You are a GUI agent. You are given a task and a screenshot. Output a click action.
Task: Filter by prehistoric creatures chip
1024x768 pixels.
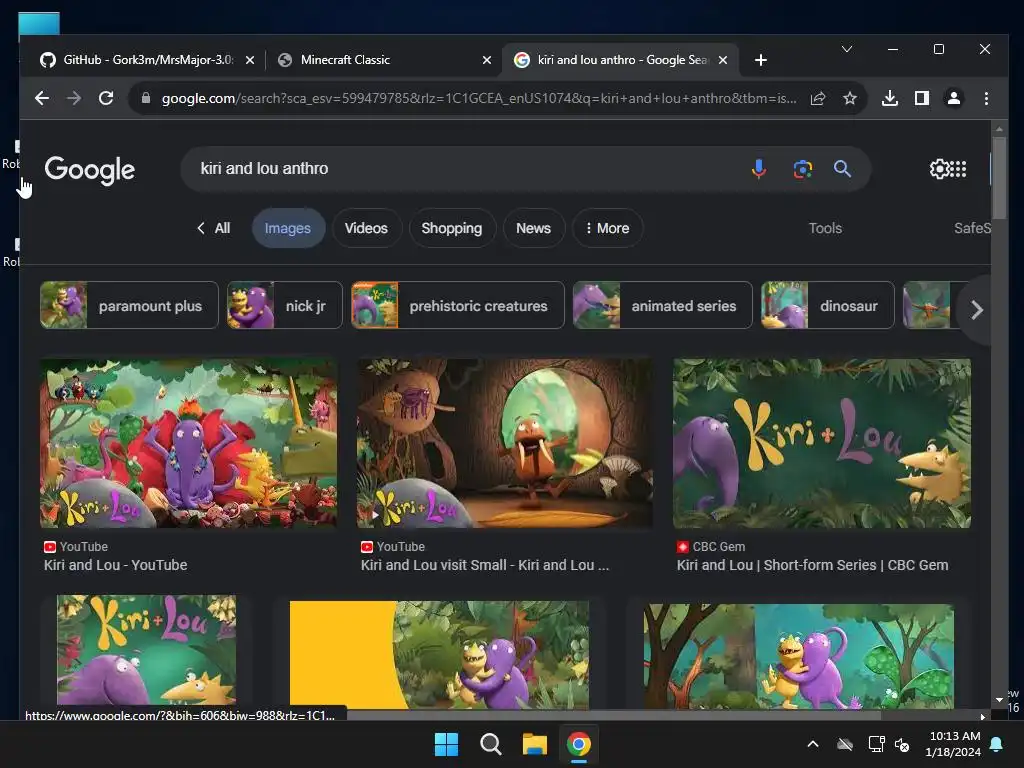[x=458, y=306]
